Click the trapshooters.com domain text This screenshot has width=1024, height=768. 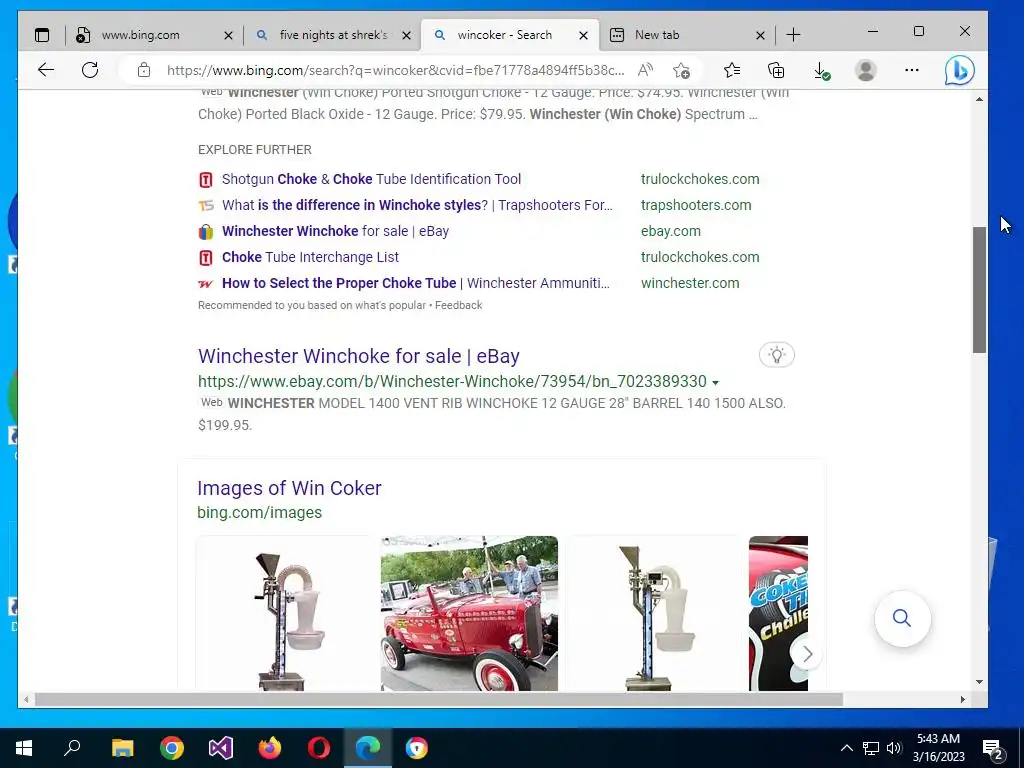696,205
